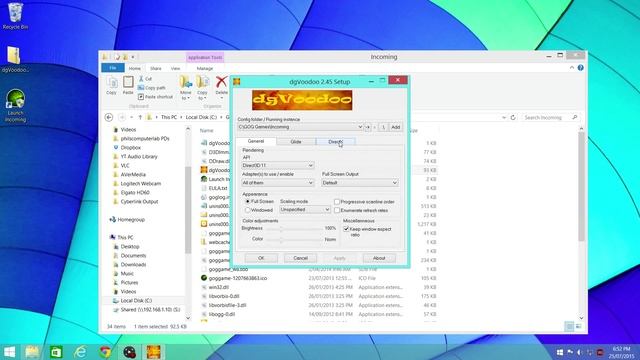Expand the Scaling mode dropdown
Viewport: 640px width, 360px height.
pyautogui.click(x=305, y=209)
